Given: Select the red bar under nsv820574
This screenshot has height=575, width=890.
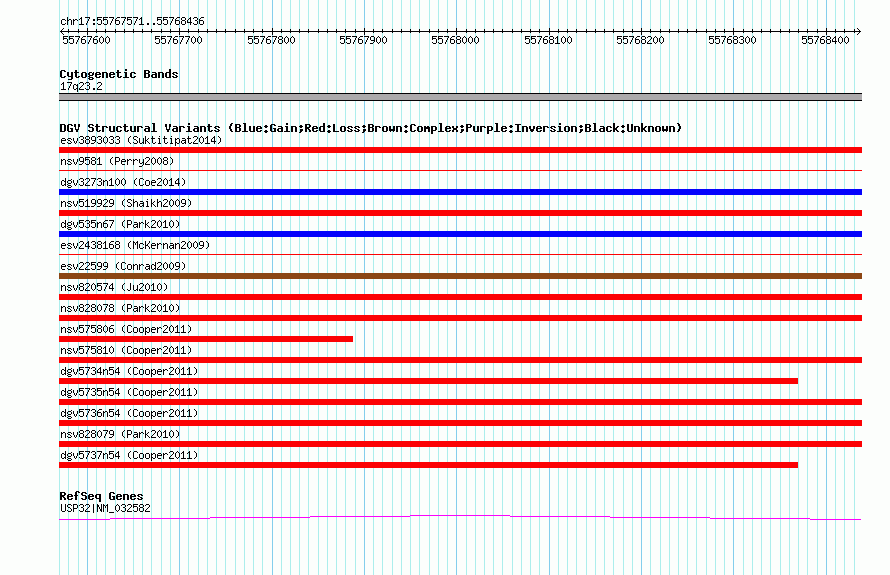Looking at the screenshot, I should coord(460,297).
